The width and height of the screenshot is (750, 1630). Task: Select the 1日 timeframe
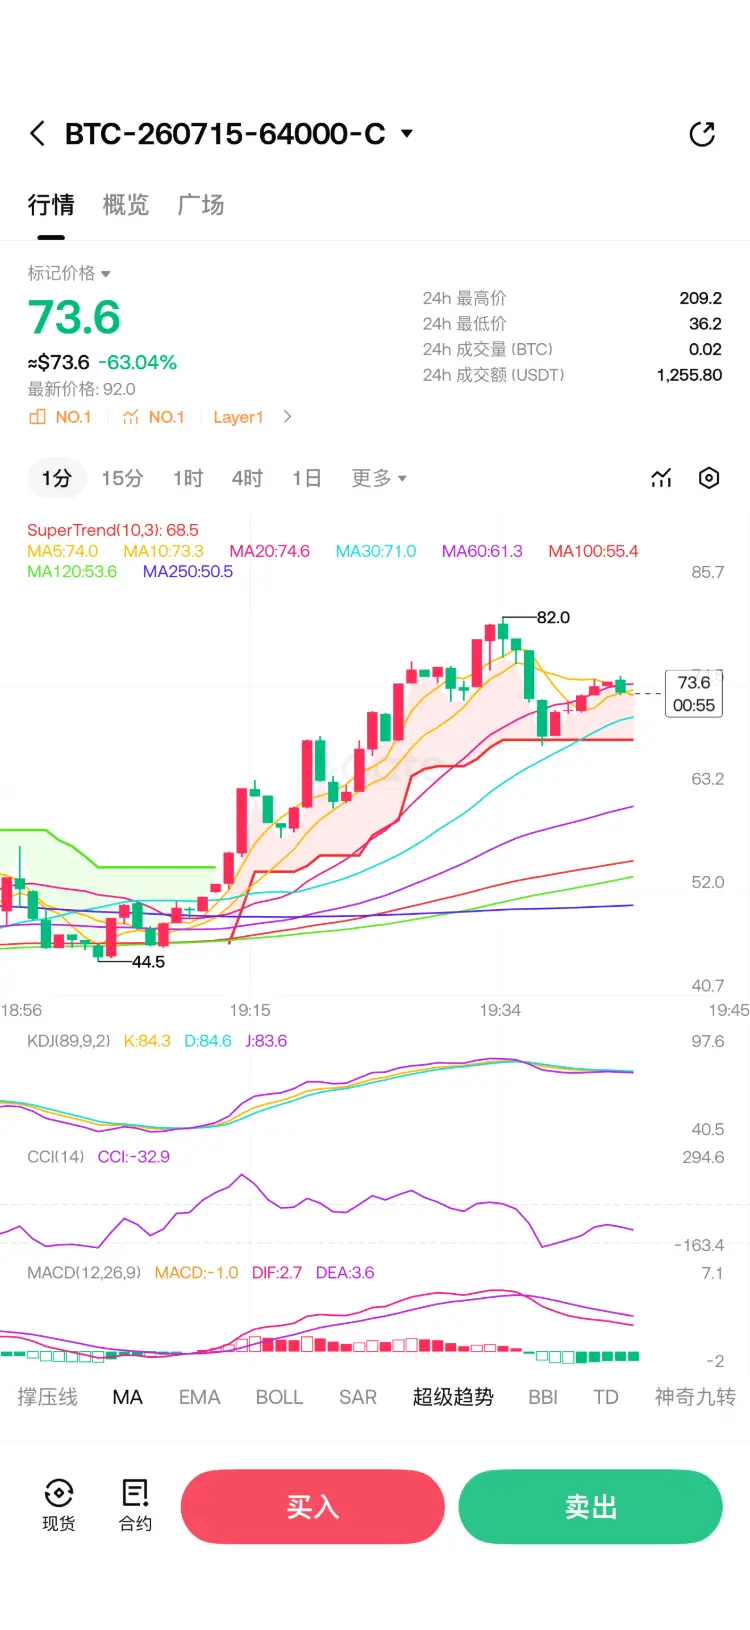307,478
